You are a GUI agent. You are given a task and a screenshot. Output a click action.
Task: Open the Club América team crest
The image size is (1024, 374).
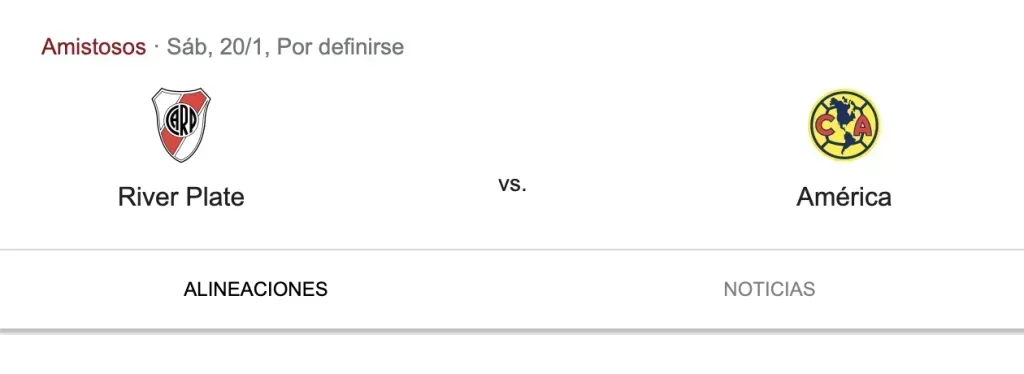[844, 125]
